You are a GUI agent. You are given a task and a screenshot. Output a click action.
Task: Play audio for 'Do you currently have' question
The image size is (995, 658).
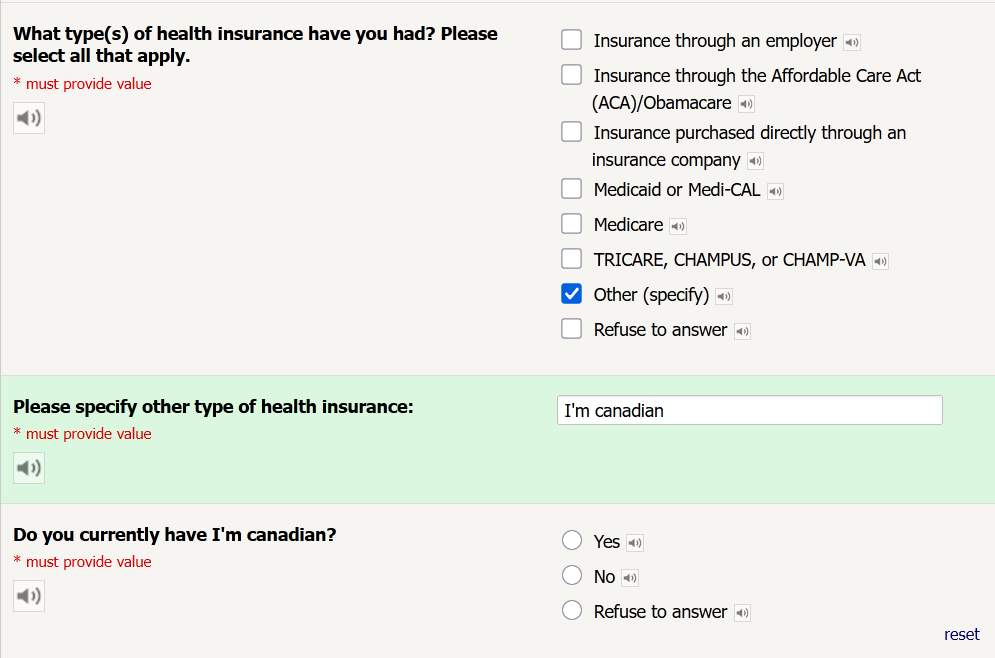coord(29,596)
